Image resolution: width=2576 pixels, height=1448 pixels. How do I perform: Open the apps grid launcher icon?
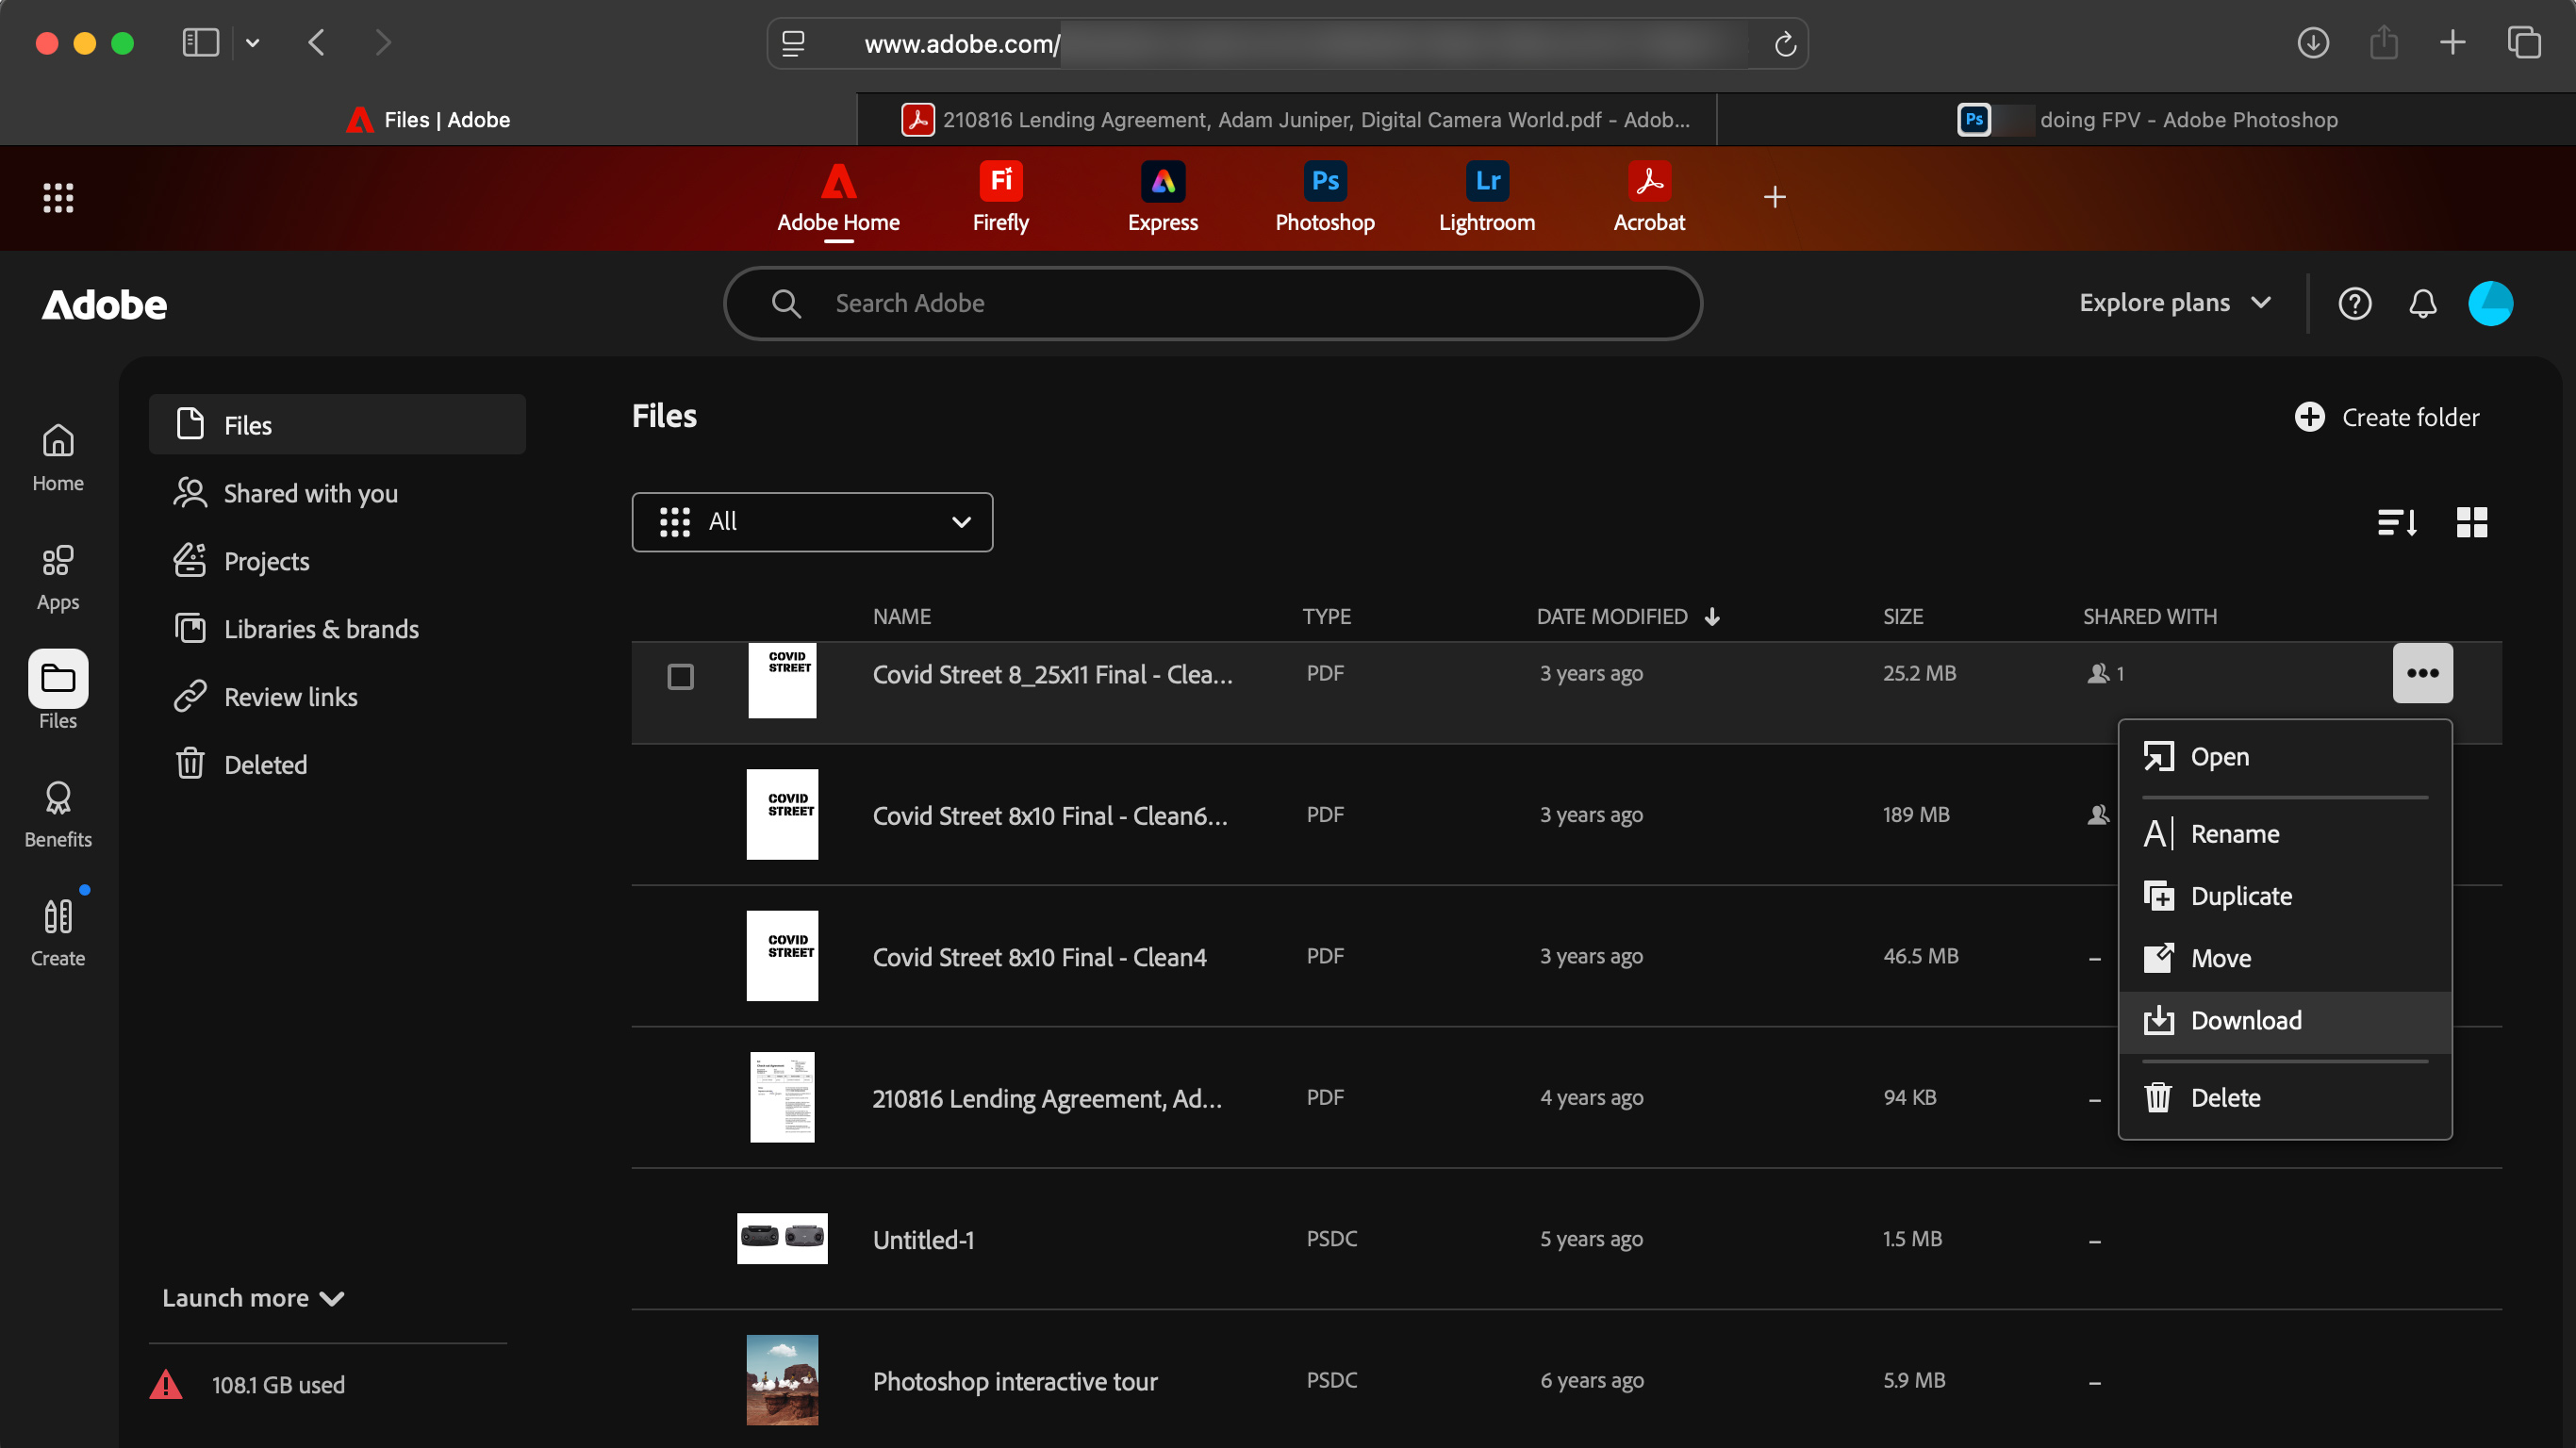coord(58,197)
